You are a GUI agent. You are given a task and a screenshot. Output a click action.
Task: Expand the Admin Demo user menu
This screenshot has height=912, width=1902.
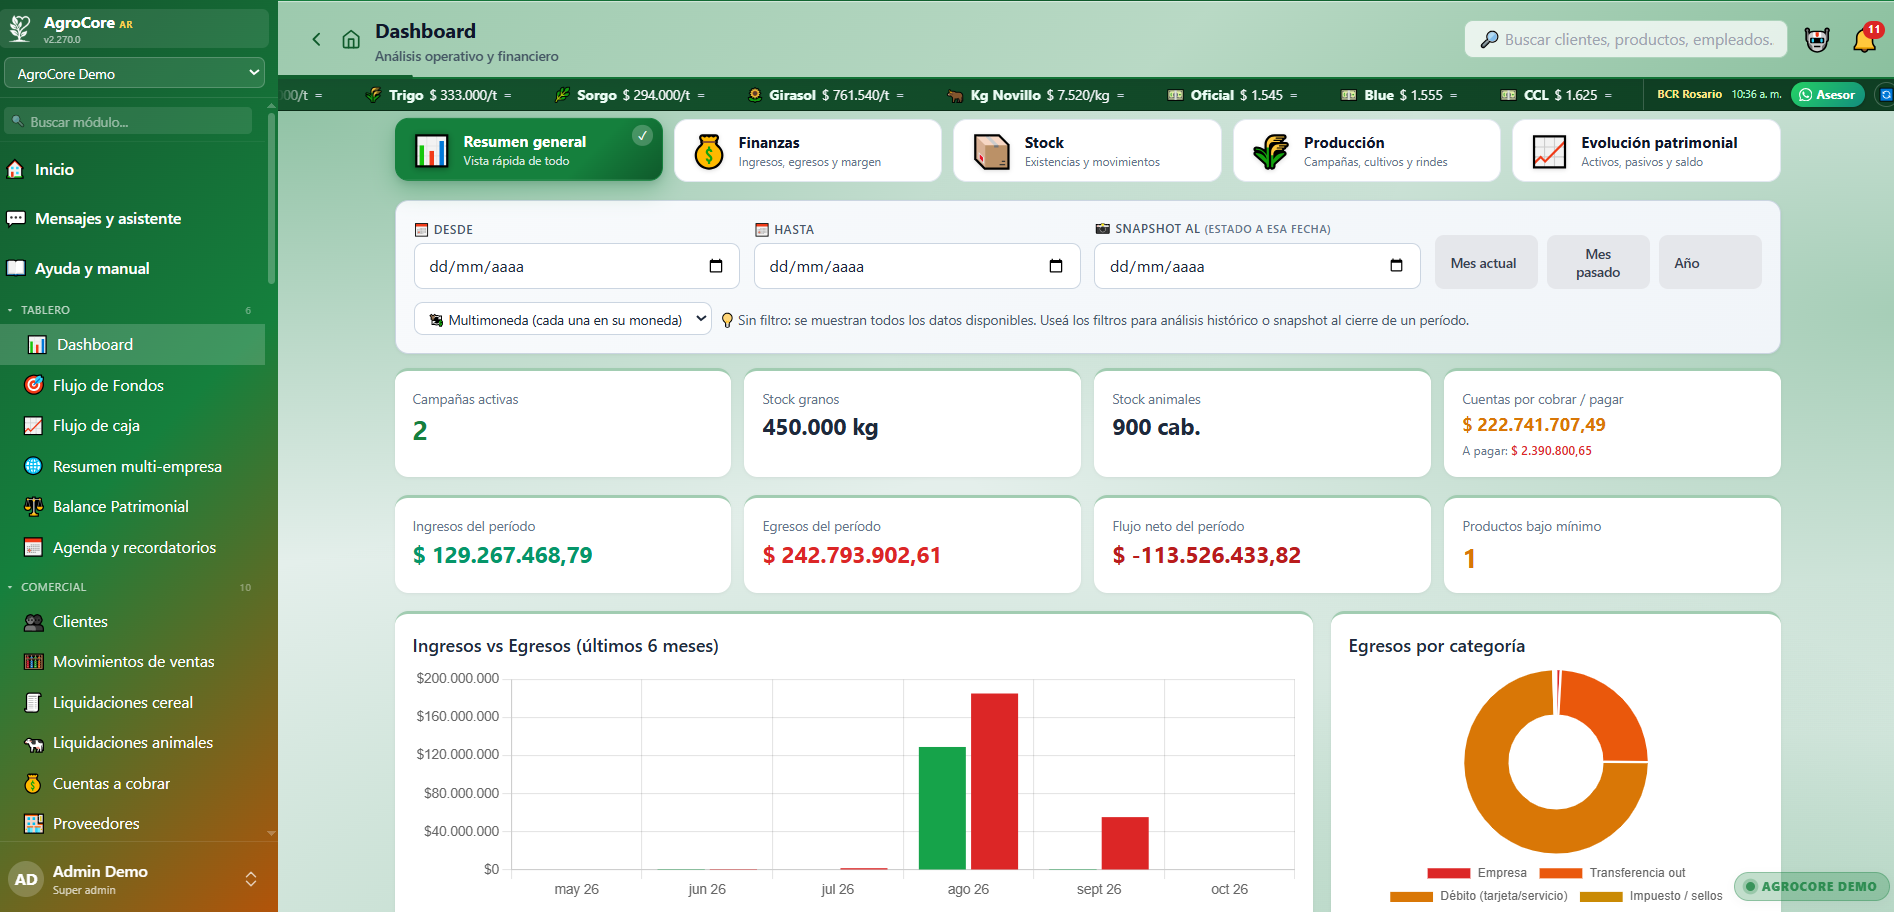pos(136,879)
